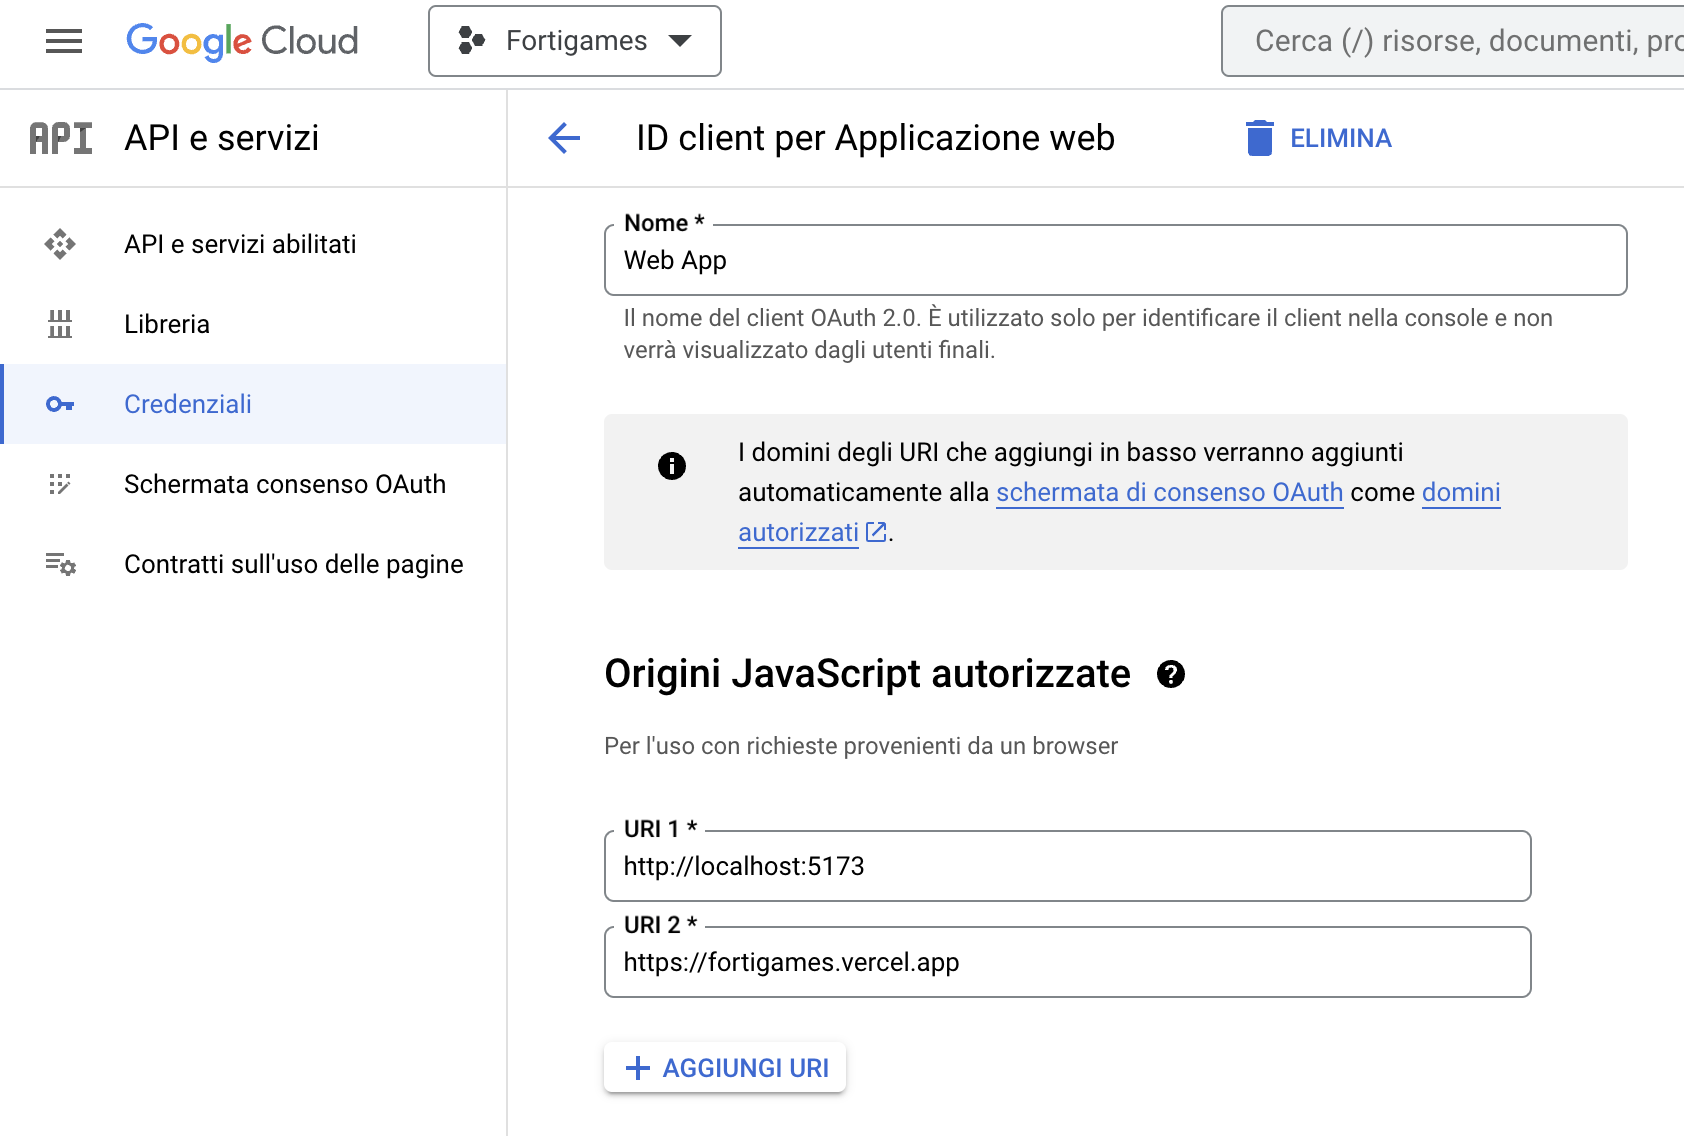The image size is (1684, 1136).
Task: Click the project selector dots icon
Action: (x=471, y=41)
